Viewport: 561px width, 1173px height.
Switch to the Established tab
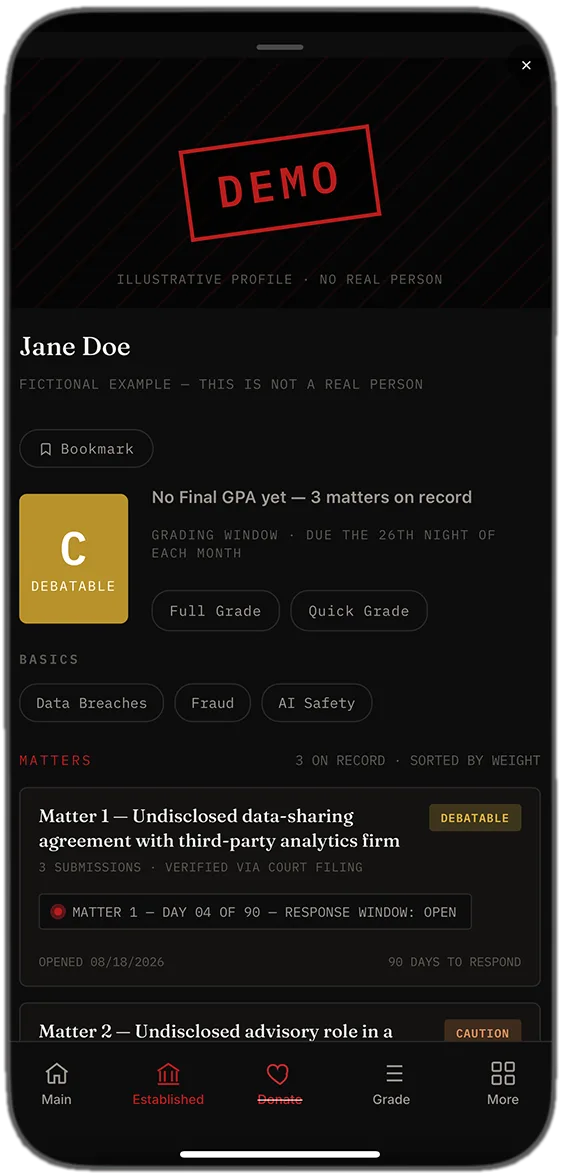pyautogui.click(x=168, y=1083)
